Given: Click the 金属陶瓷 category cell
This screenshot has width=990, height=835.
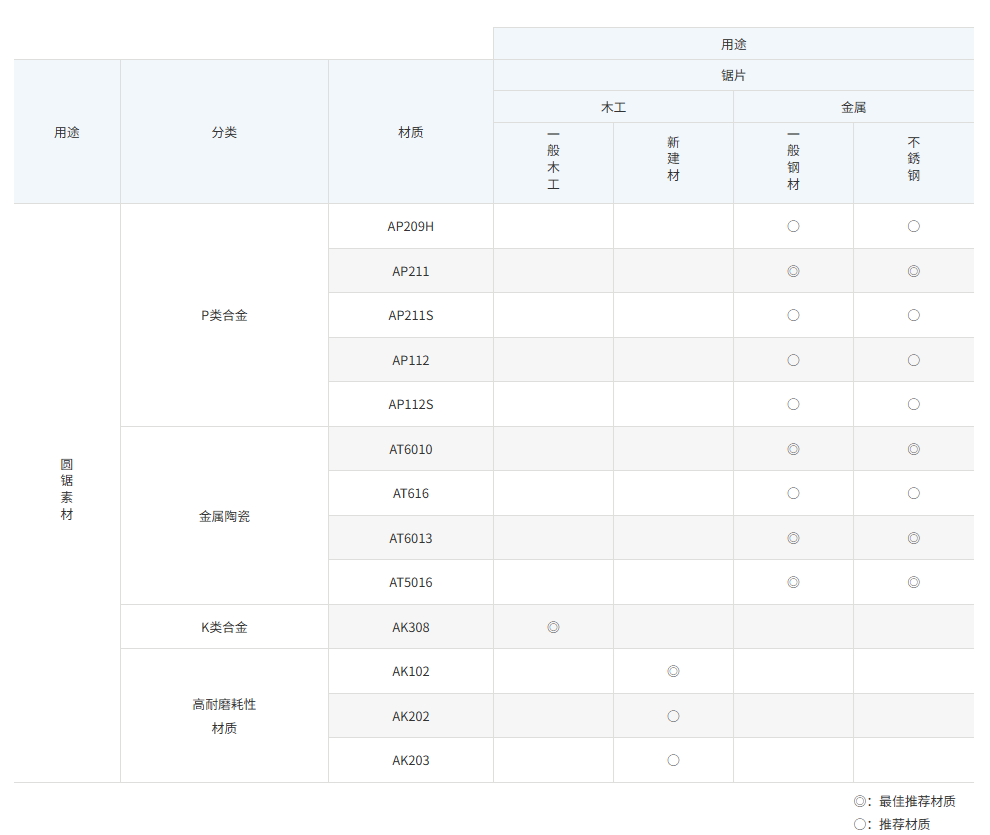Looking at the screenshot, I should pyautogui.click(x=224, y=516).
